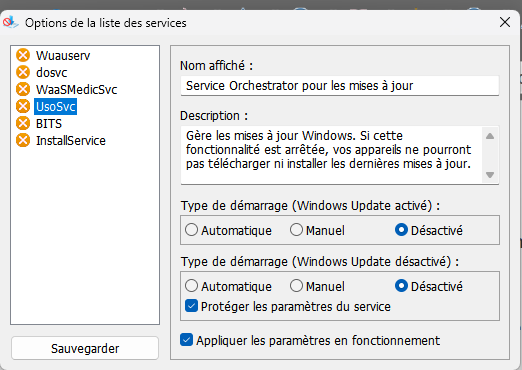Select the Wuauserv service in the list
Viewport: 522px width, 370px height.
[63, 55]
